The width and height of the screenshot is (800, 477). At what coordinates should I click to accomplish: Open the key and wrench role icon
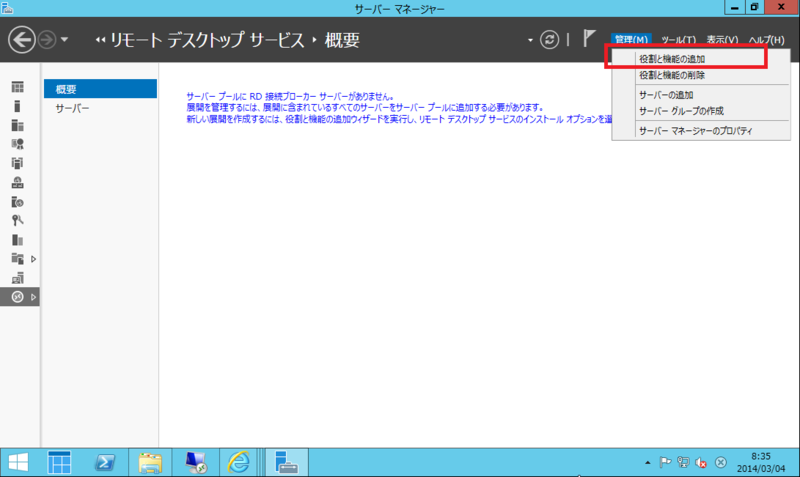[x=17, y=220]
